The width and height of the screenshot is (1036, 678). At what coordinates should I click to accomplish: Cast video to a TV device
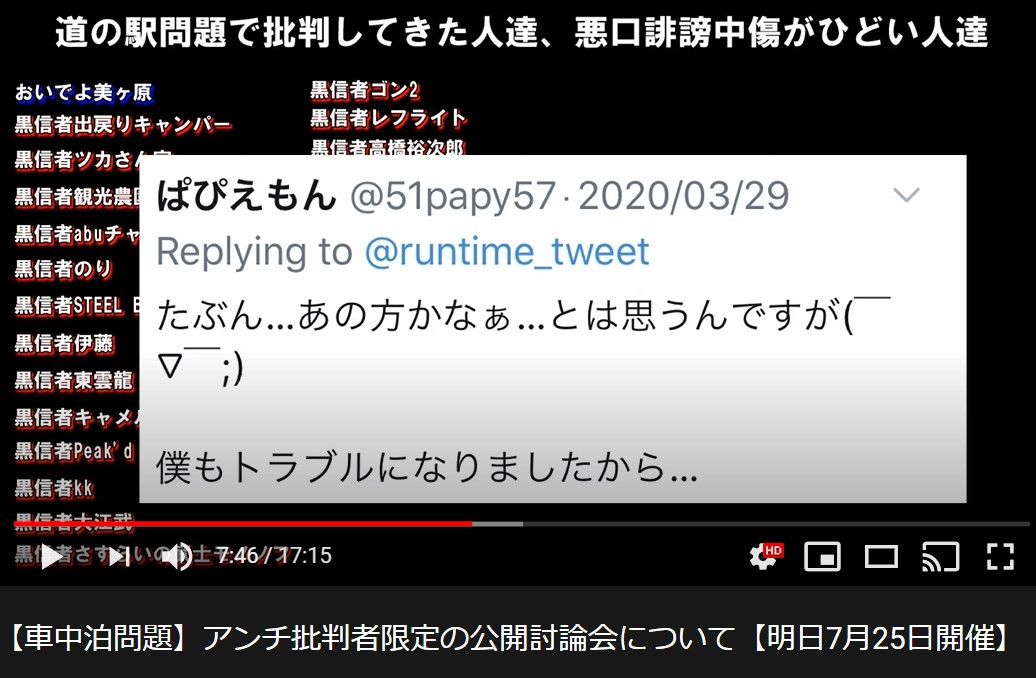(x=940, y=556)
